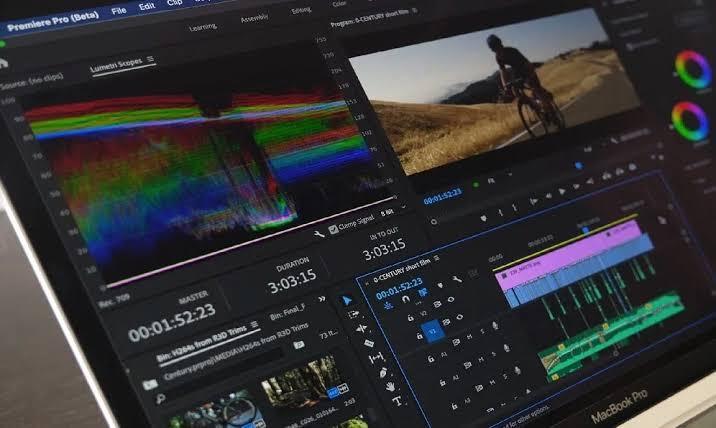Click Go to Out point button
Viewport: 716px width, 428px height.
590,181
